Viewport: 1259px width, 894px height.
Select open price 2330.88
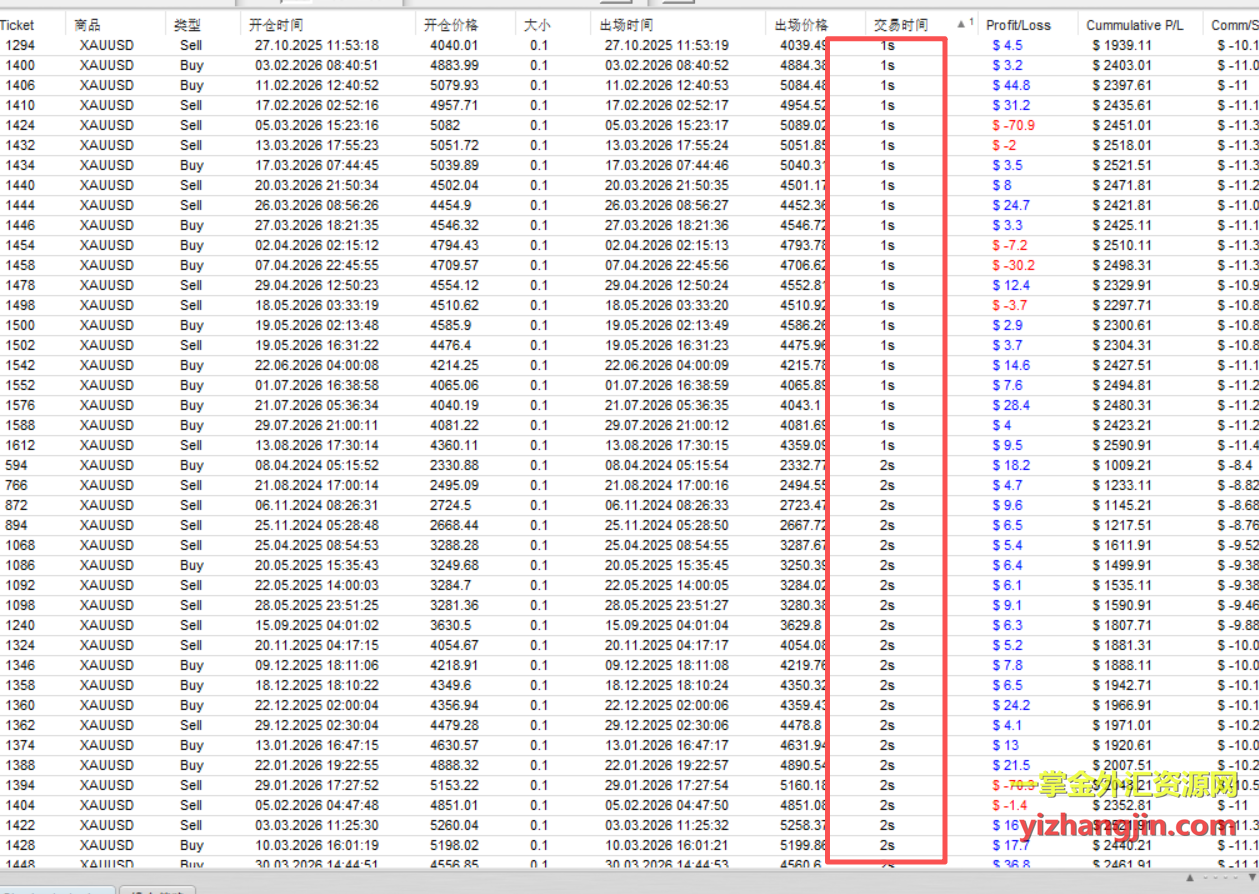454,465
